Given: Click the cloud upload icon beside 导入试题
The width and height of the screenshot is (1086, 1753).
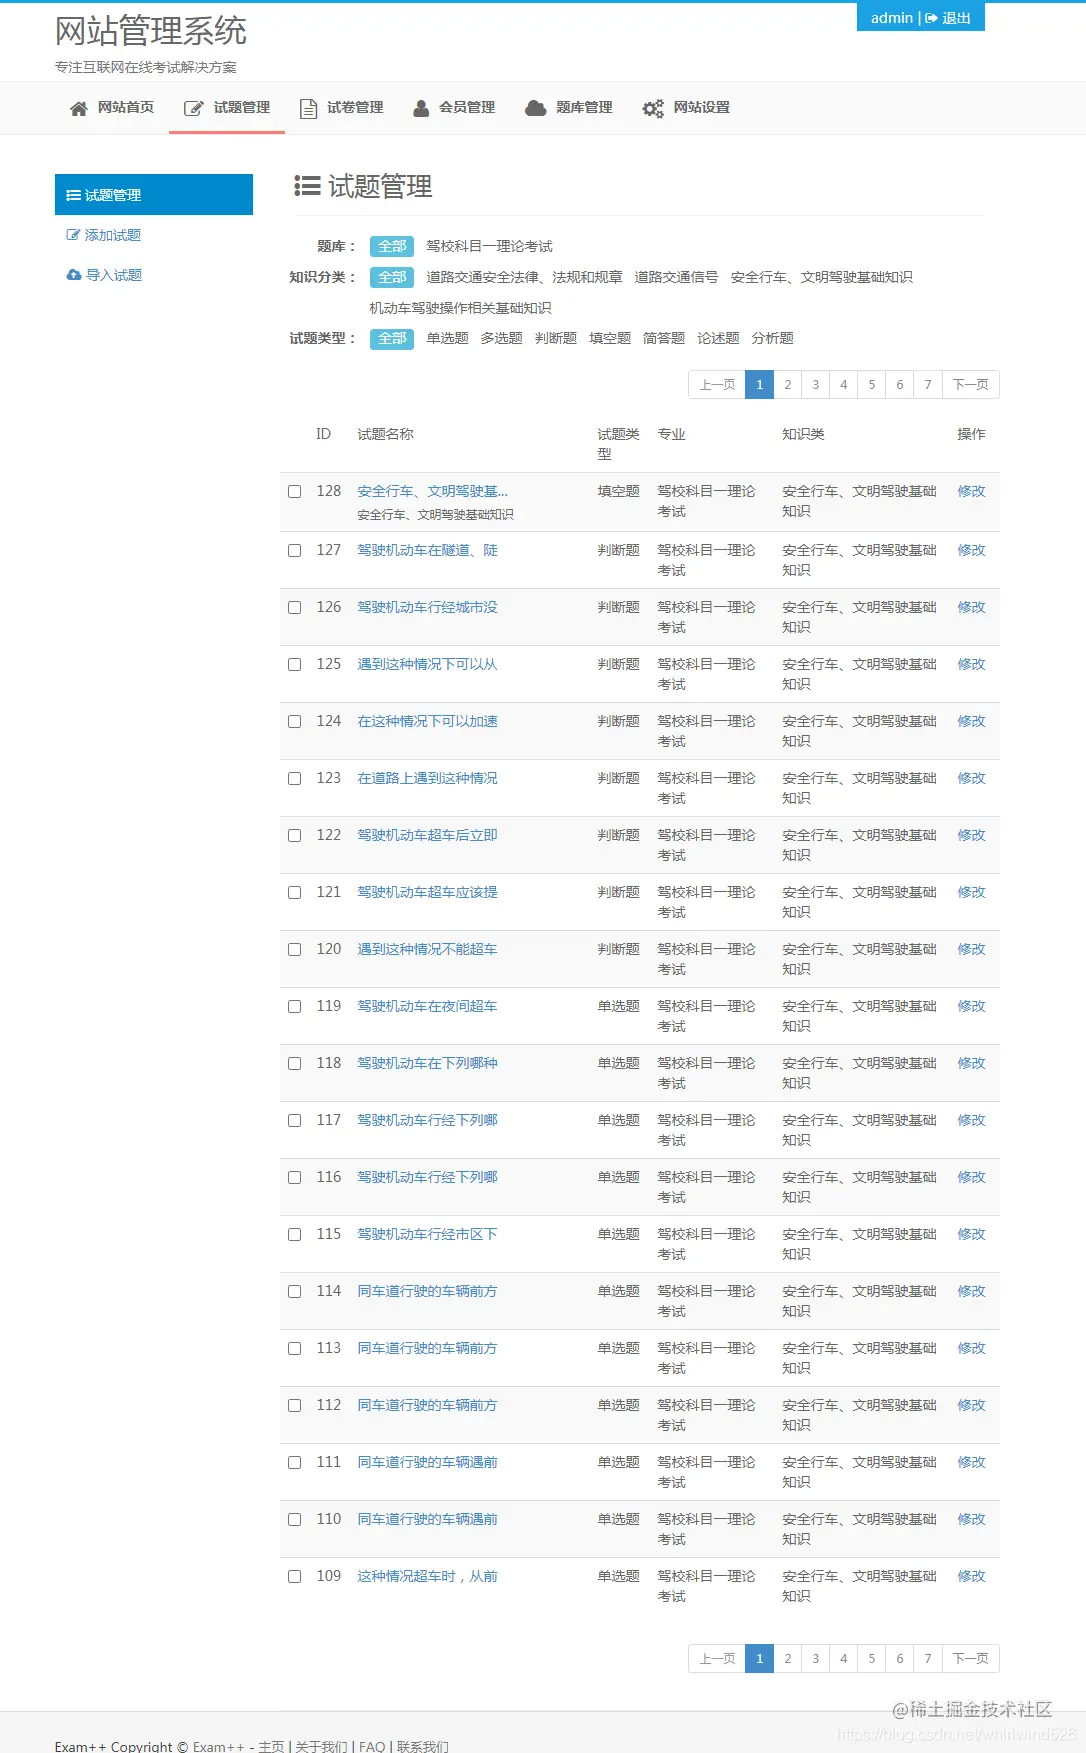Looking at the screenshot, I should pyautogui.click(x=74, y=275).
